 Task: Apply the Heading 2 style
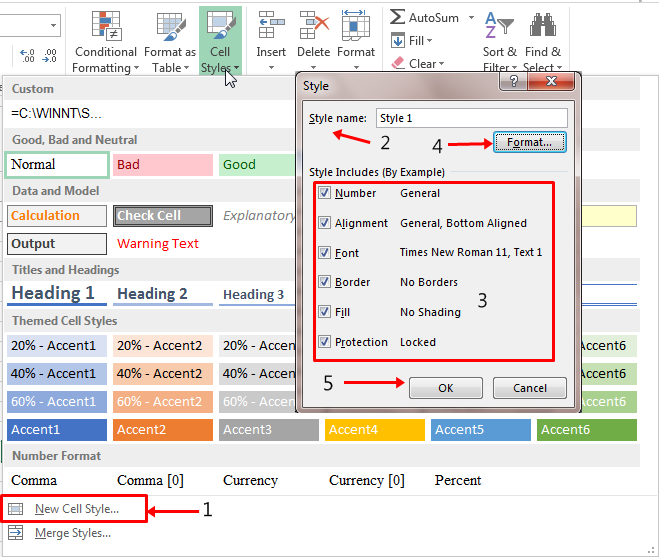(163, 294)
